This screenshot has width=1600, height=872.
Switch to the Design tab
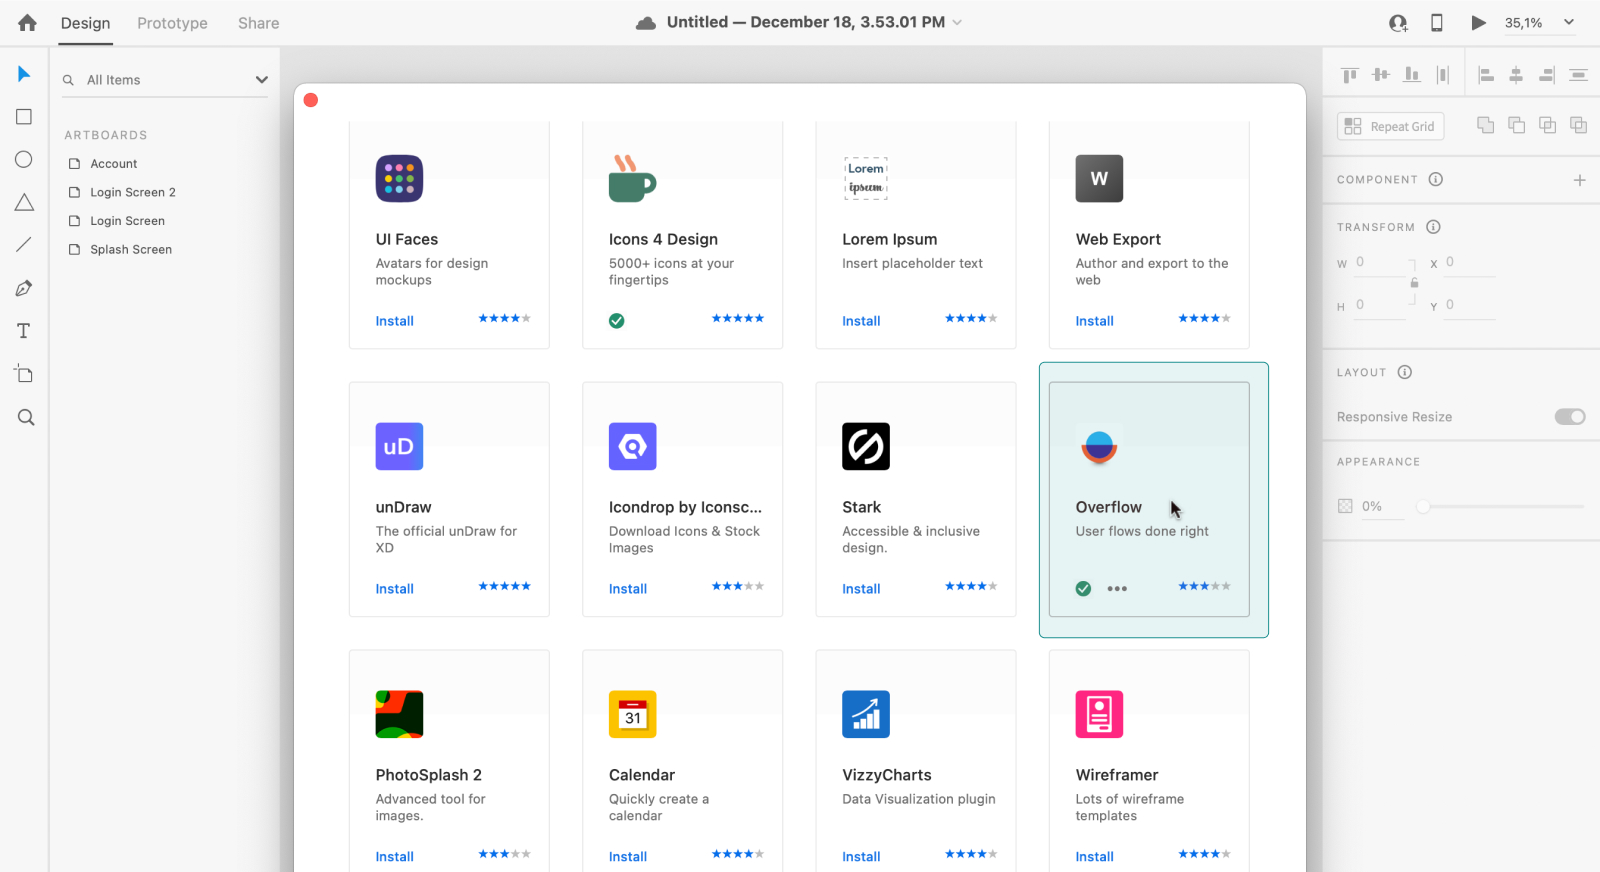coord(85,23)
